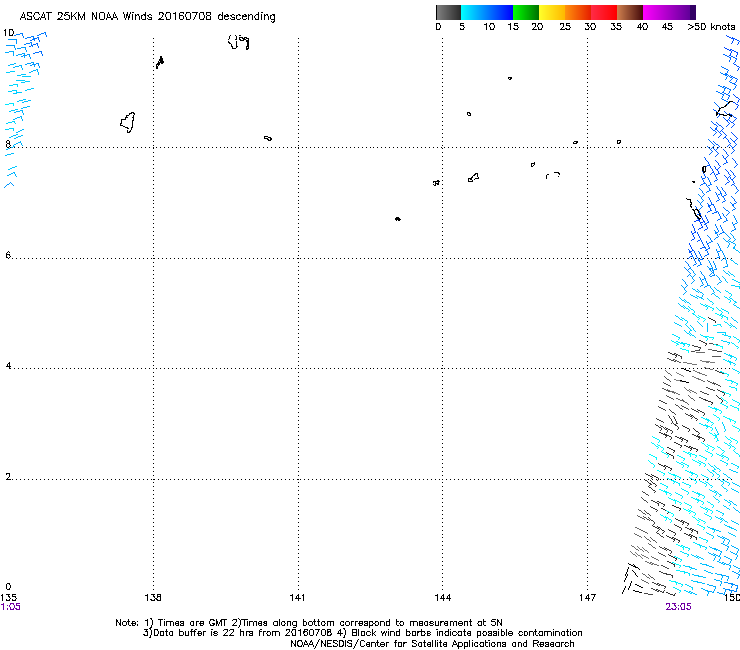Select the latitude label '6'
The height and width of the screenshot is (650, 740).
click(8, 255)
